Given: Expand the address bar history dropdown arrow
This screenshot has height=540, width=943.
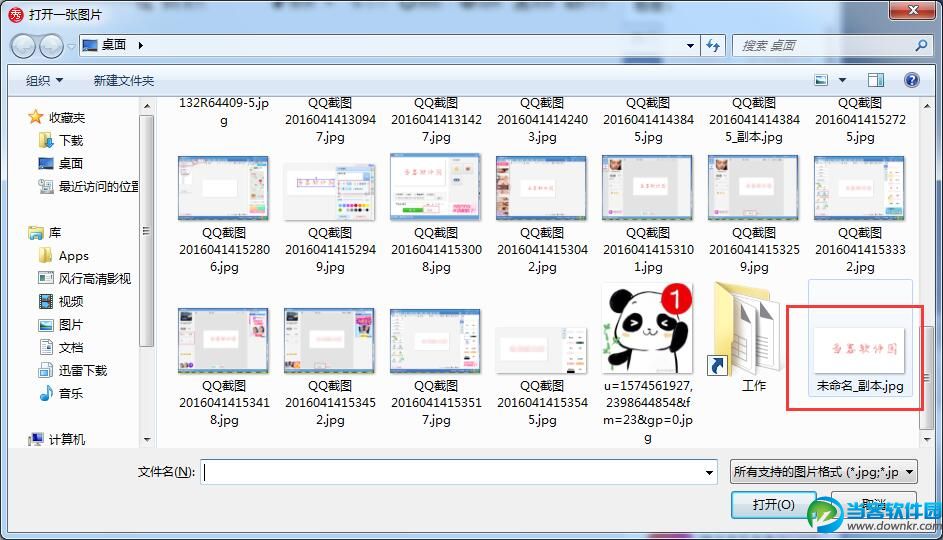Looking at the screenshot, I should coord(690,46).
